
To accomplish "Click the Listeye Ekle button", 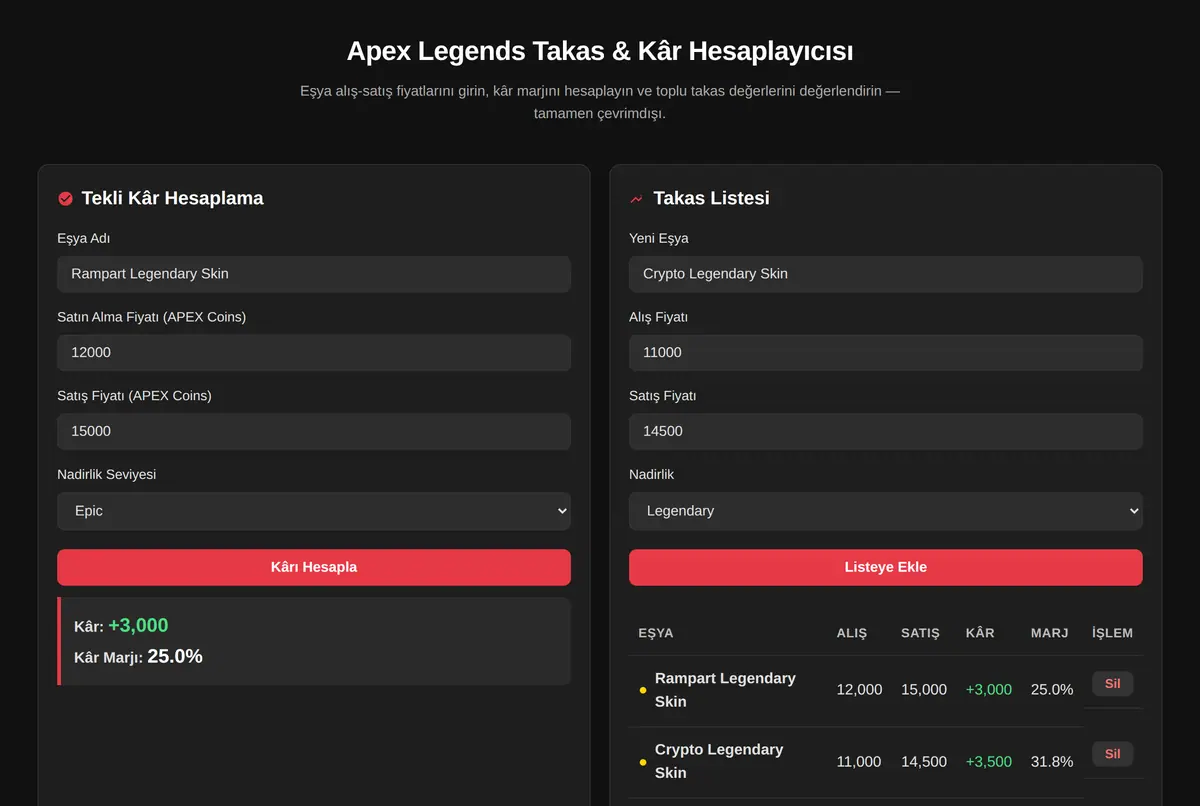I will 886,567.
